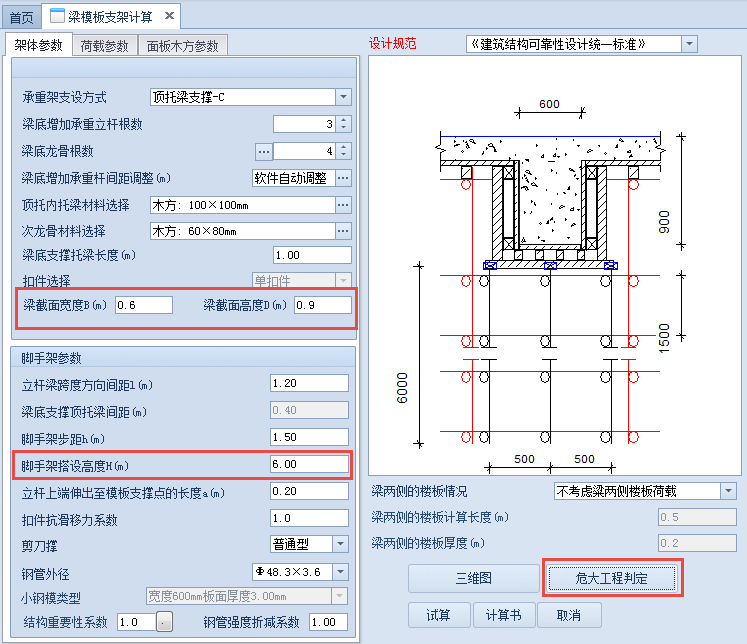Viewport: 747px width, 644px height.
Task: Click the 脚手架搭设高度H input field
Action: (x=309, y=465)
